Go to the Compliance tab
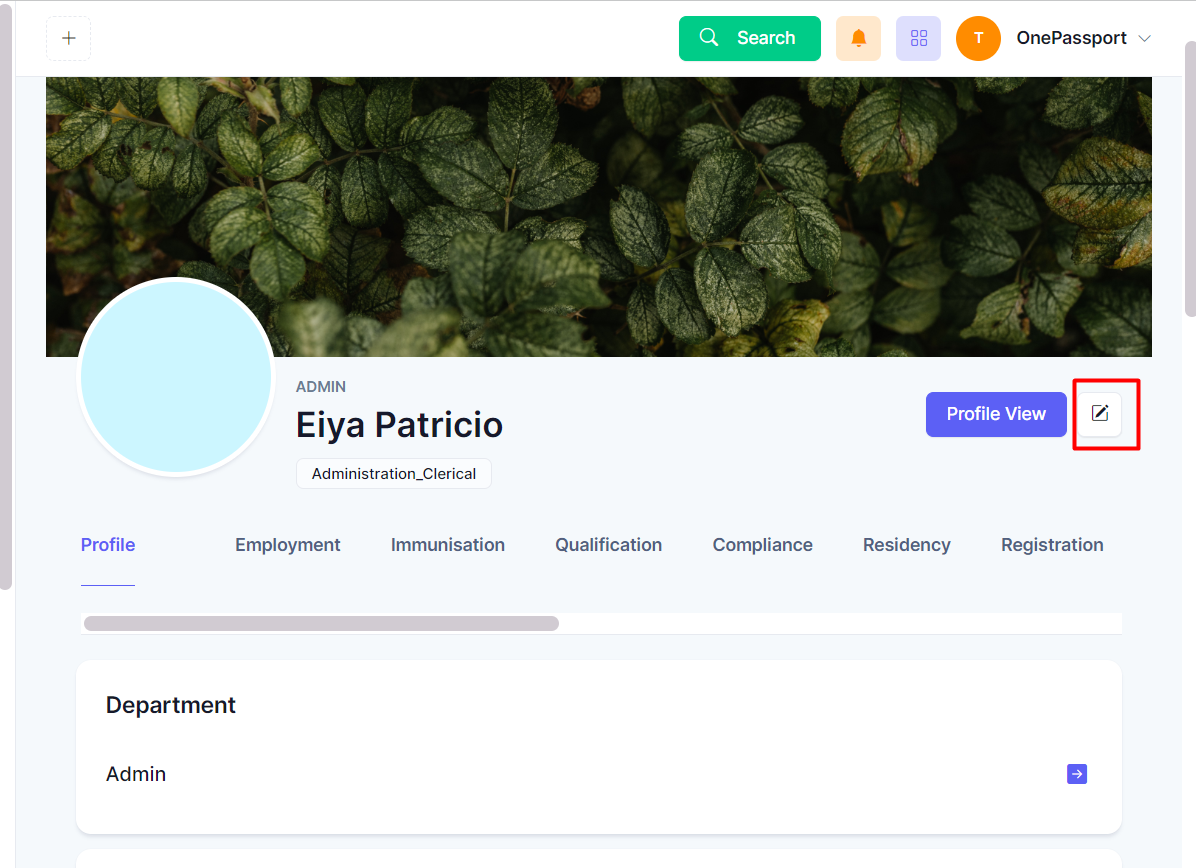 tap(762, 545)
